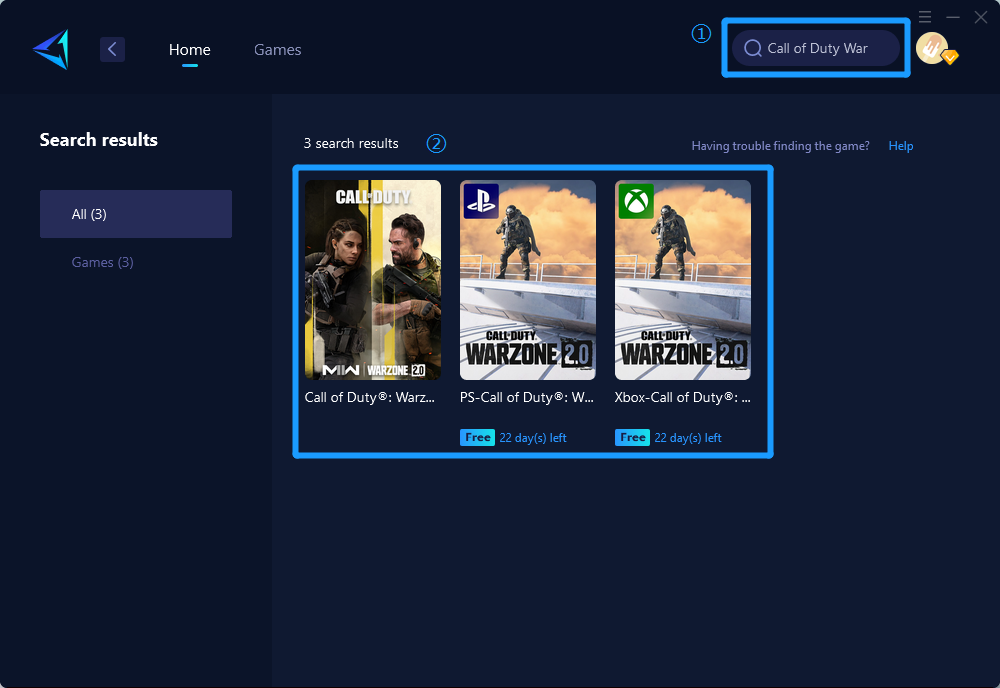Click the Free badge under PS-Call of Duty
Image resolution: width=1000 pixels, height=688 pixels.
coord(477,437)
